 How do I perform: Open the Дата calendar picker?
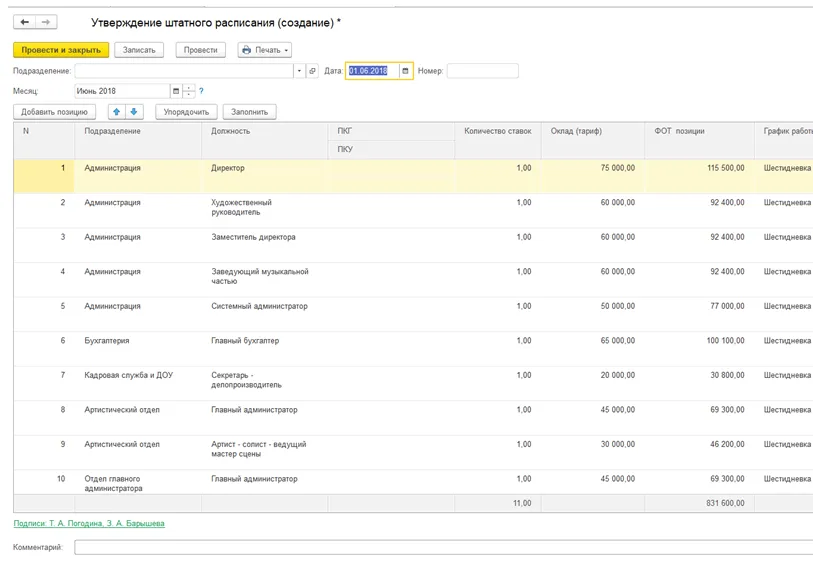405,71
